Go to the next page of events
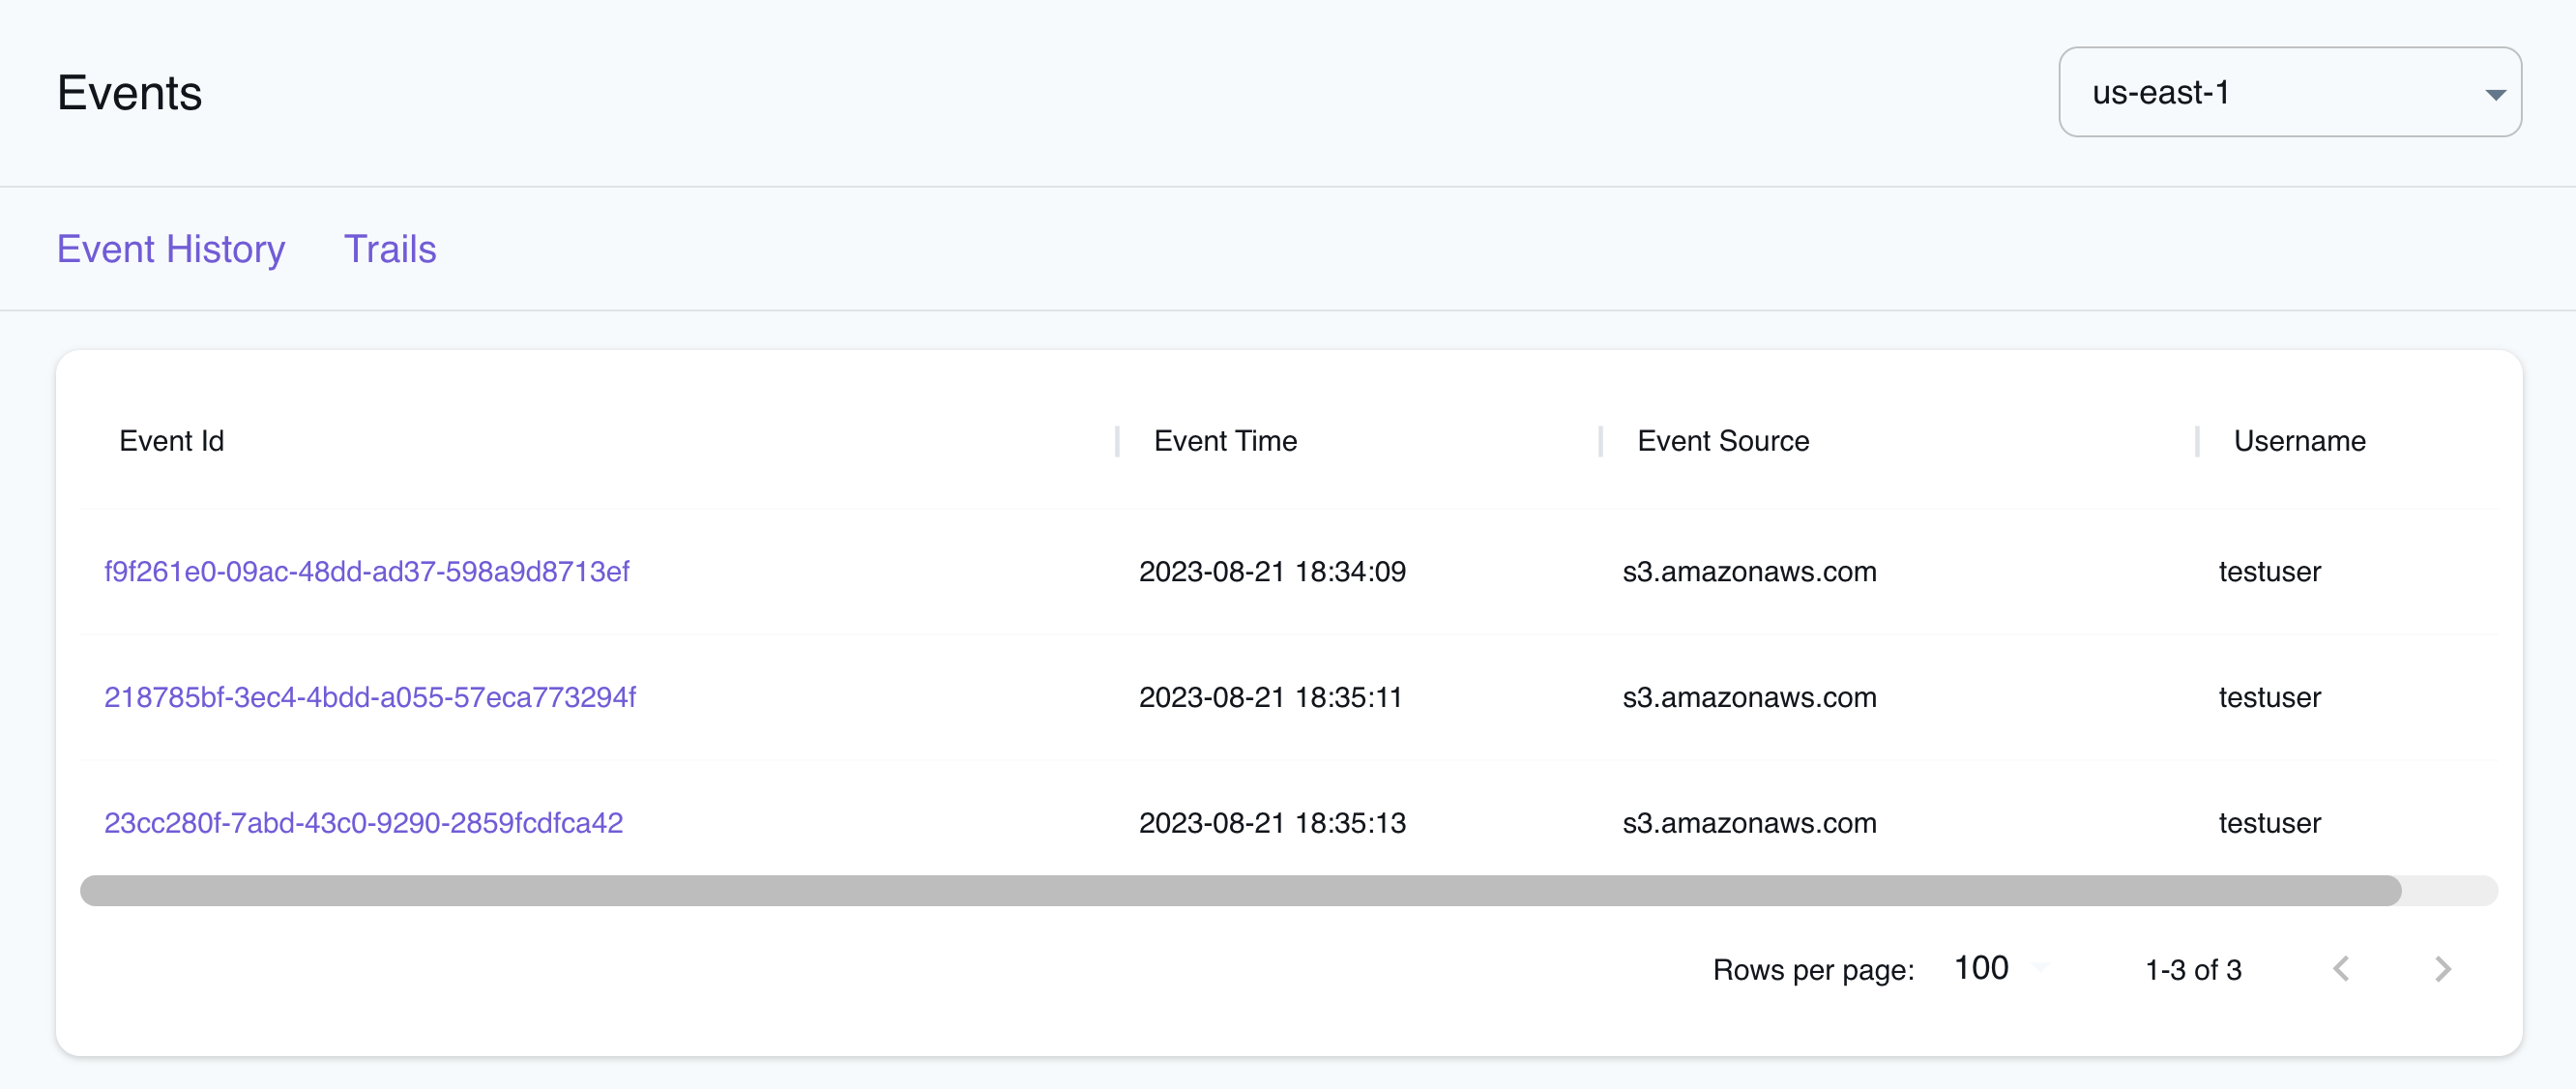 [2443, 968]
